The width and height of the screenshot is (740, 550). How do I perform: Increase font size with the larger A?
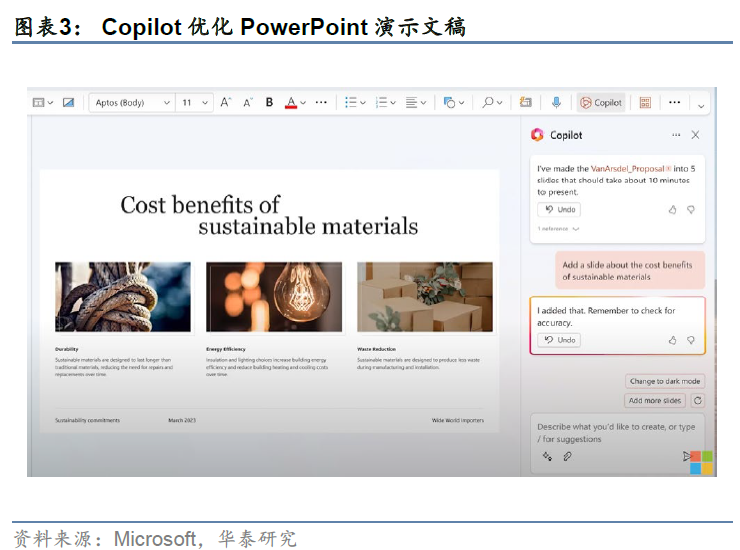point(226,102)
